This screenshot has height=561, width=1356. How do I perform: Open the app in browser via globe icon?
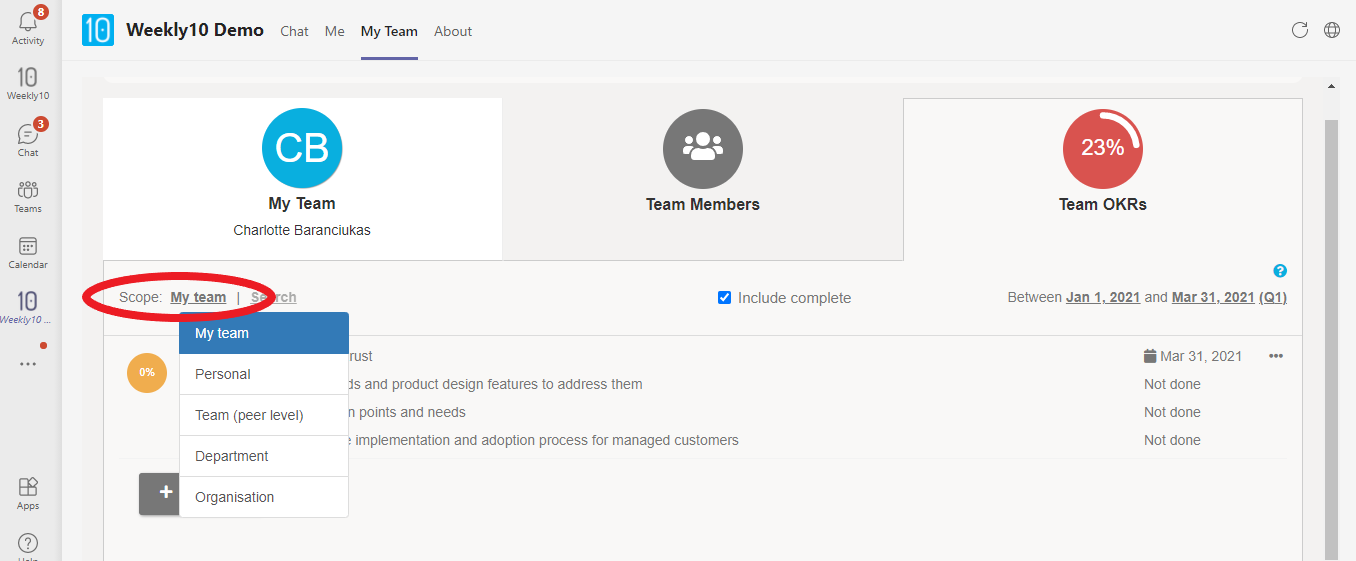[1332, 30]
